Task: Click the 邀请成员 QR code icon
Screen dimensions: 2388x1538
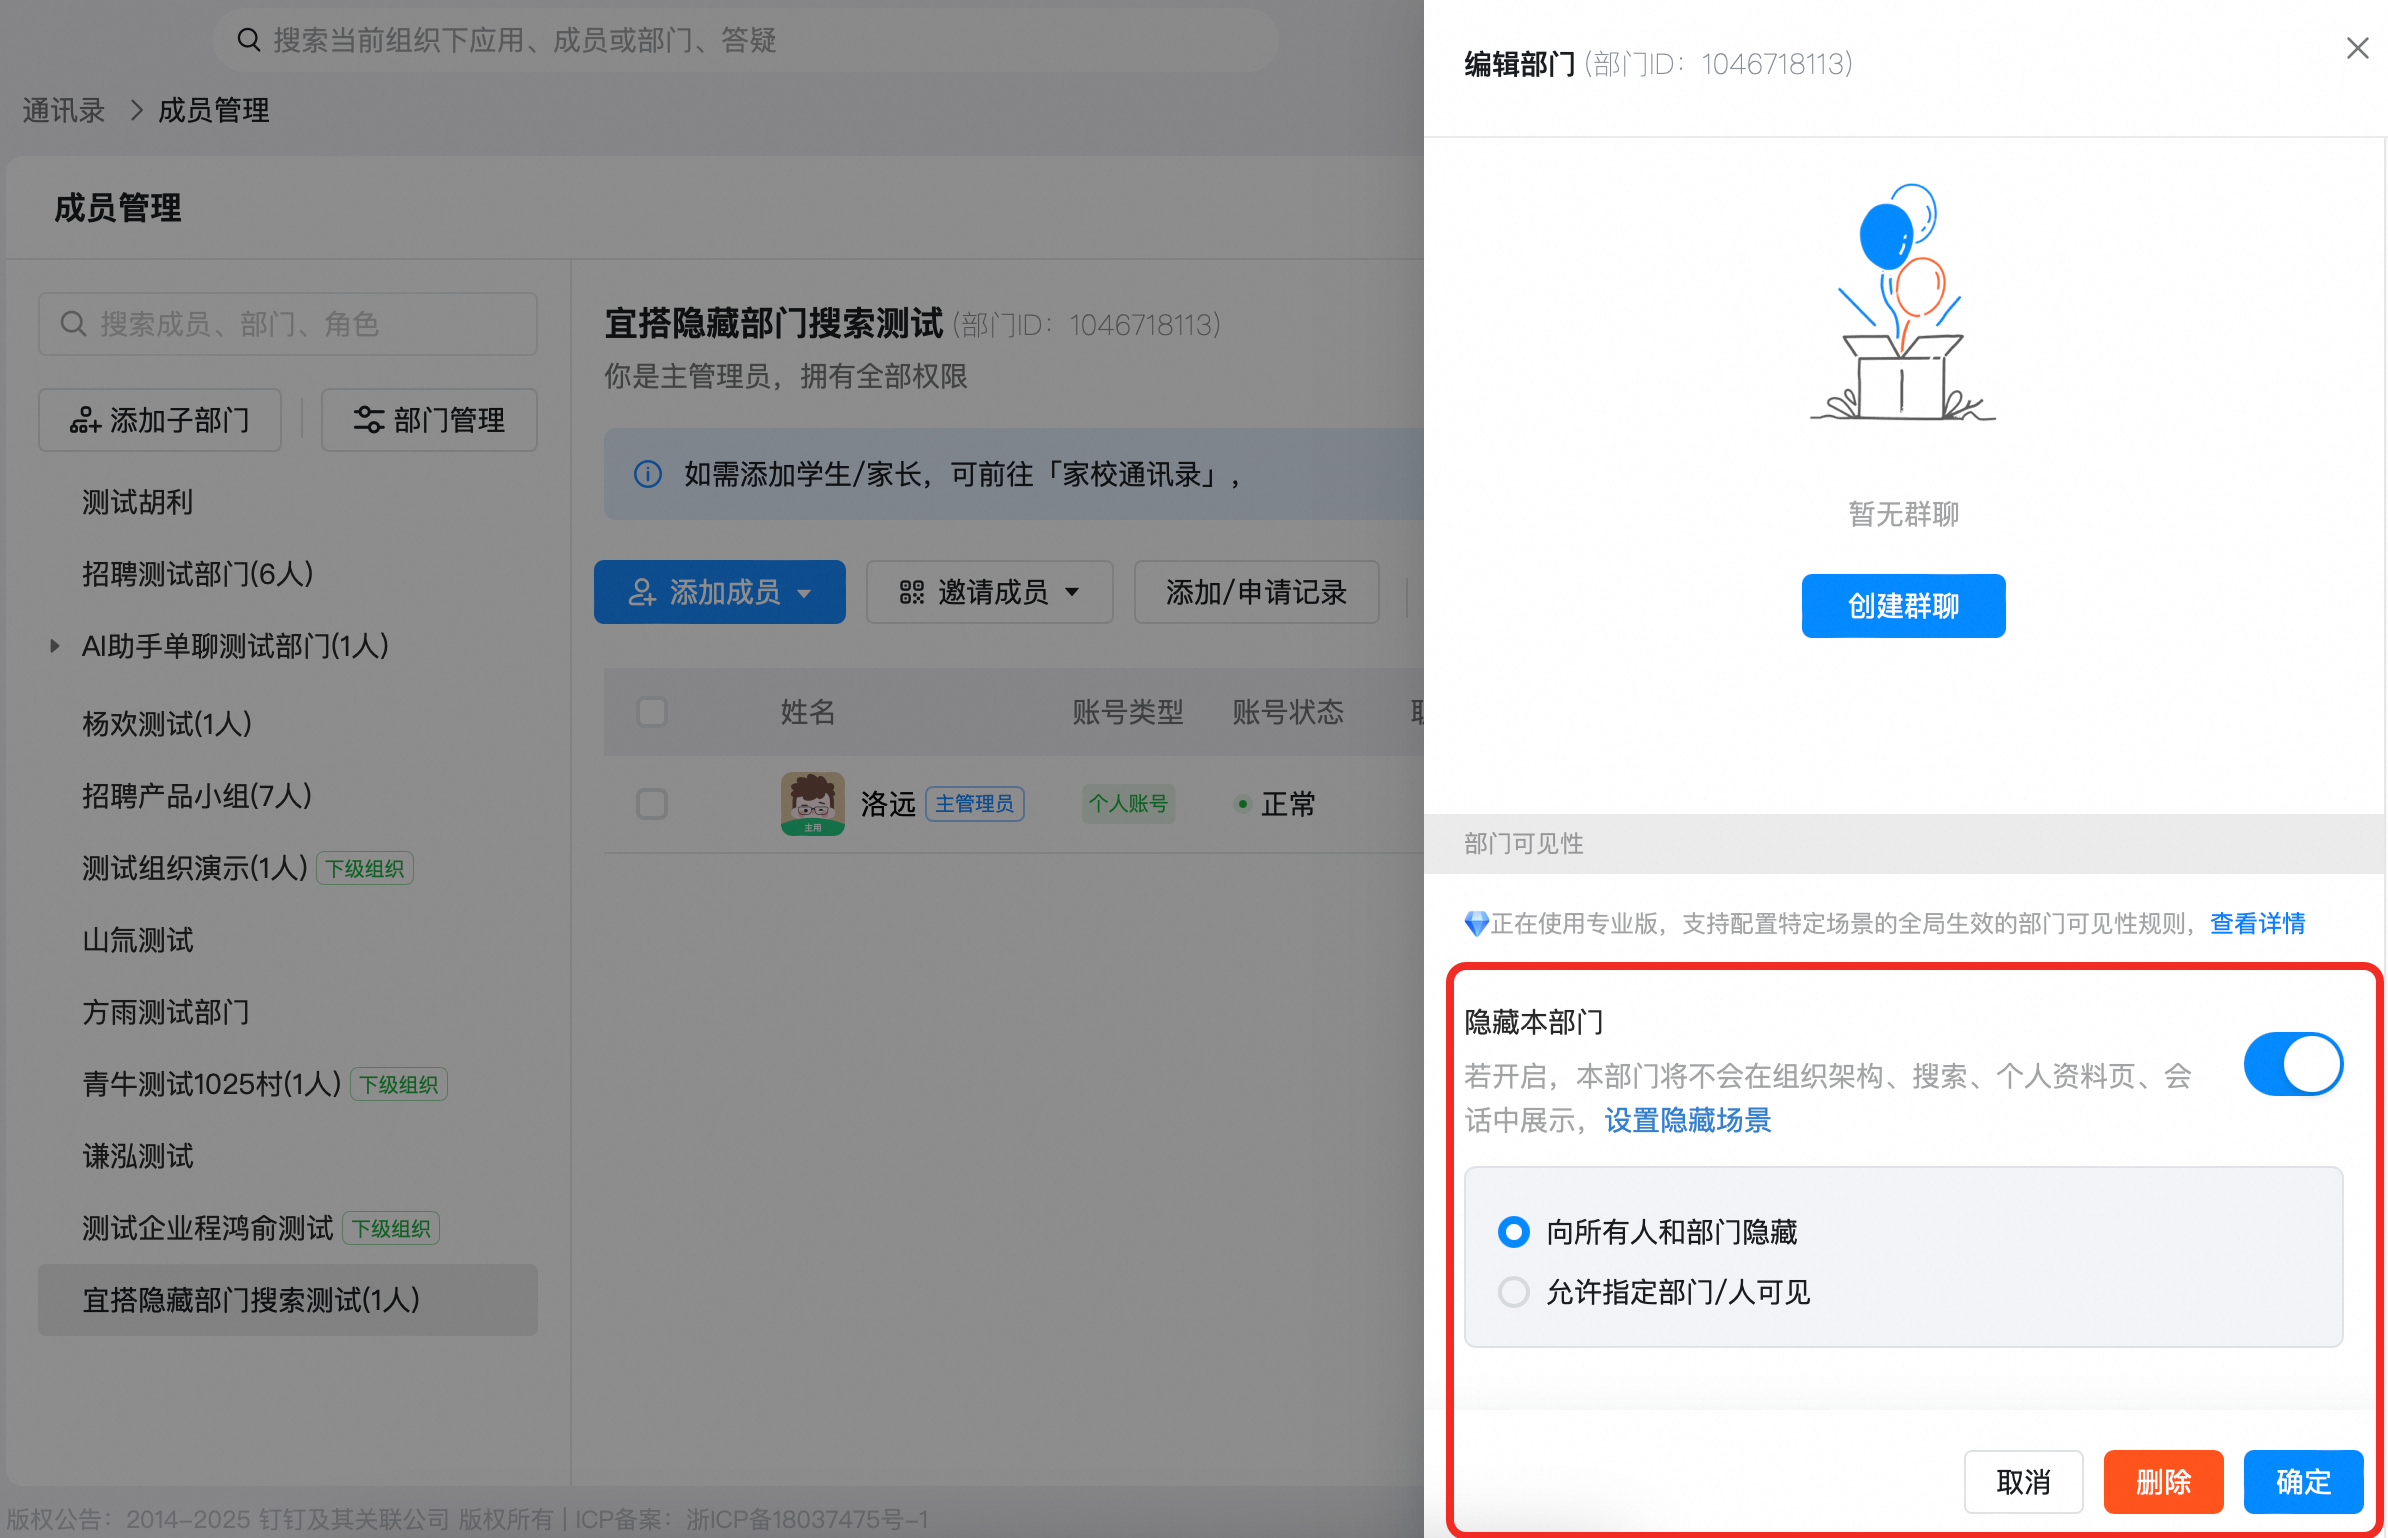Action: coord(911,592)
